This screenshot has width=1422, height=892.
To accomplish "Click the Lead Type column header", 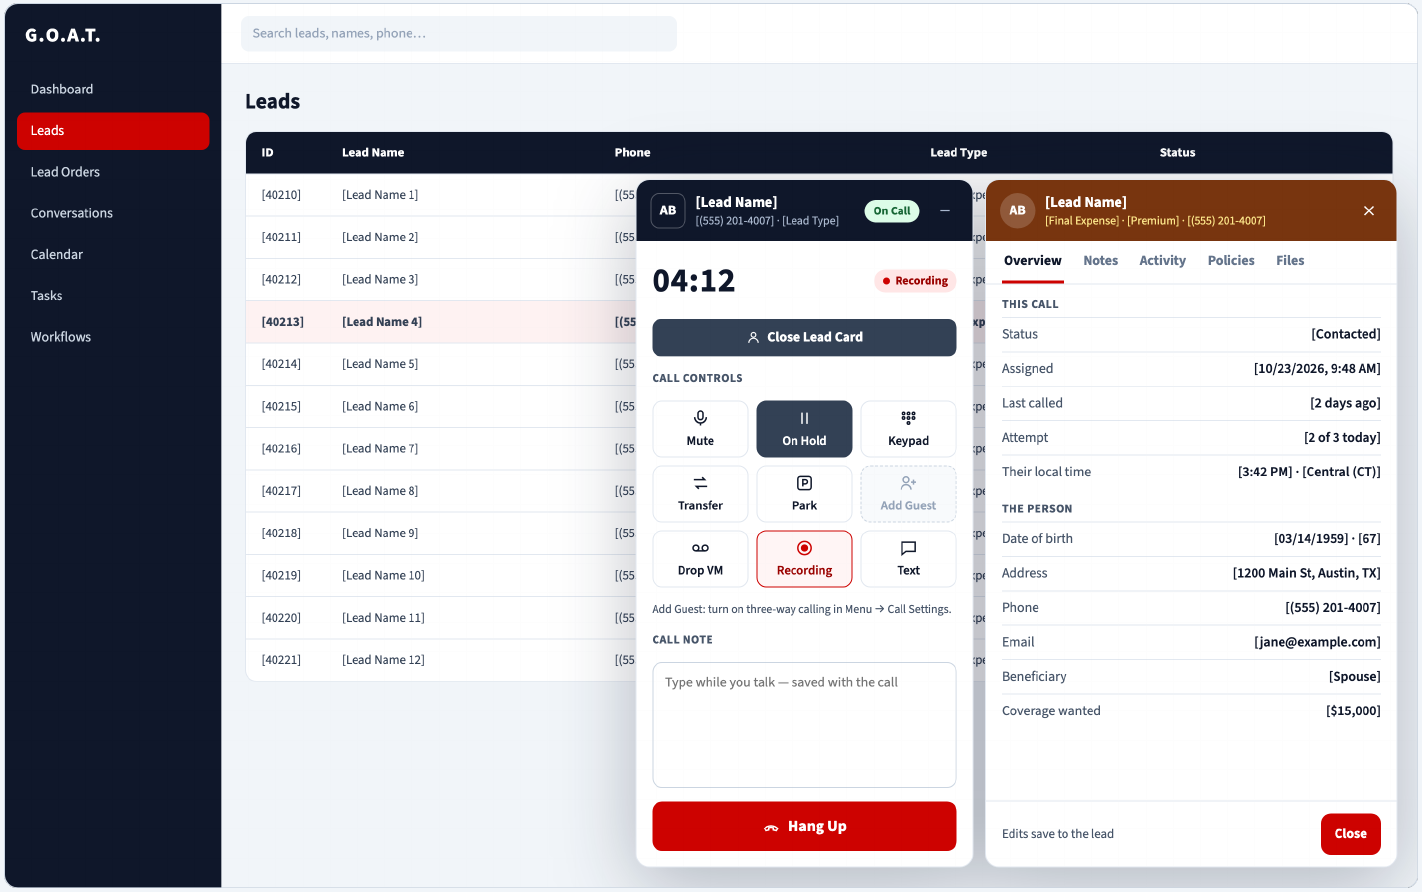I will point(958,153).
